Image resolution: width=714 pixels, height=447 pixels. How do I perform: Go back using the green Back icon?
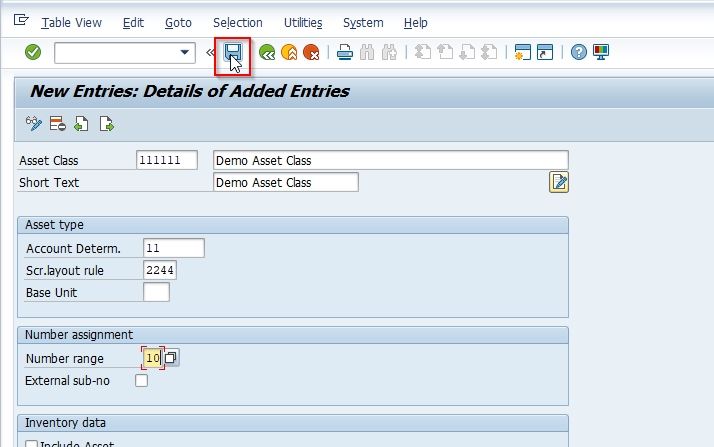267,53
